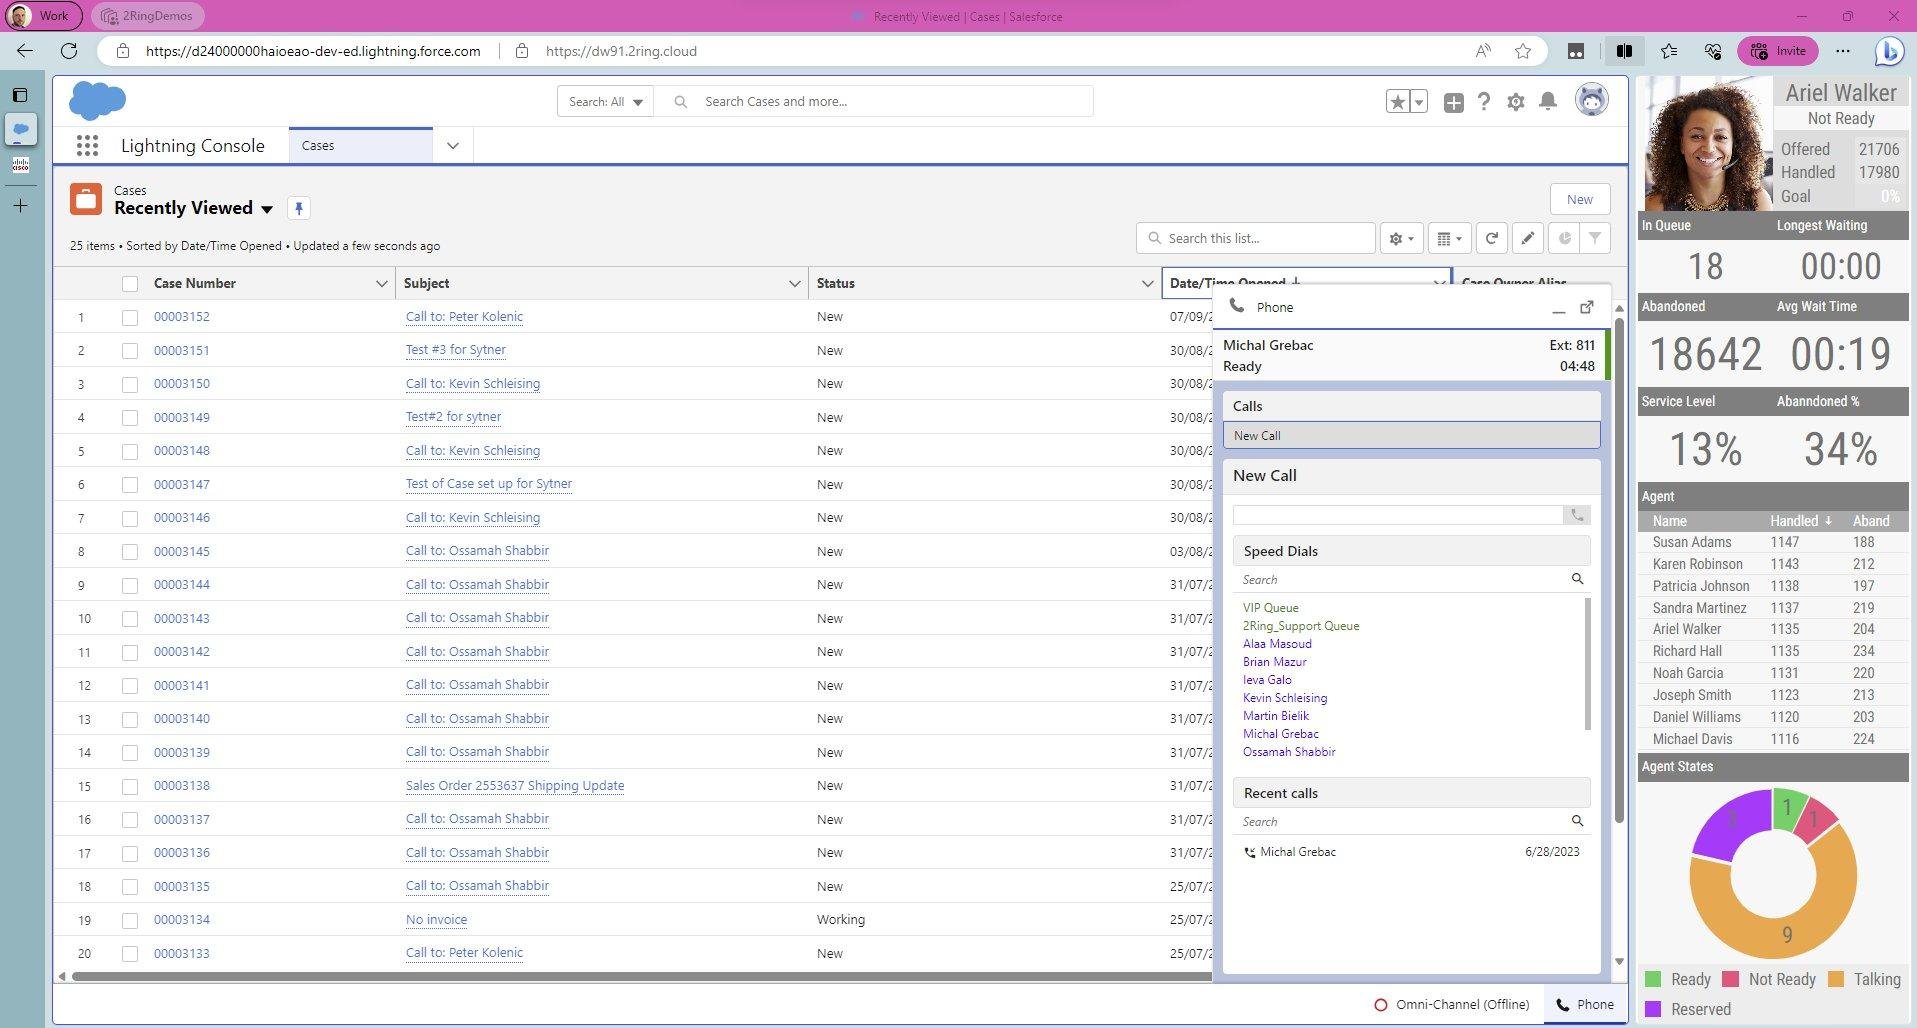
Task: Check the box for case 00003152
Action: [130, 317]
